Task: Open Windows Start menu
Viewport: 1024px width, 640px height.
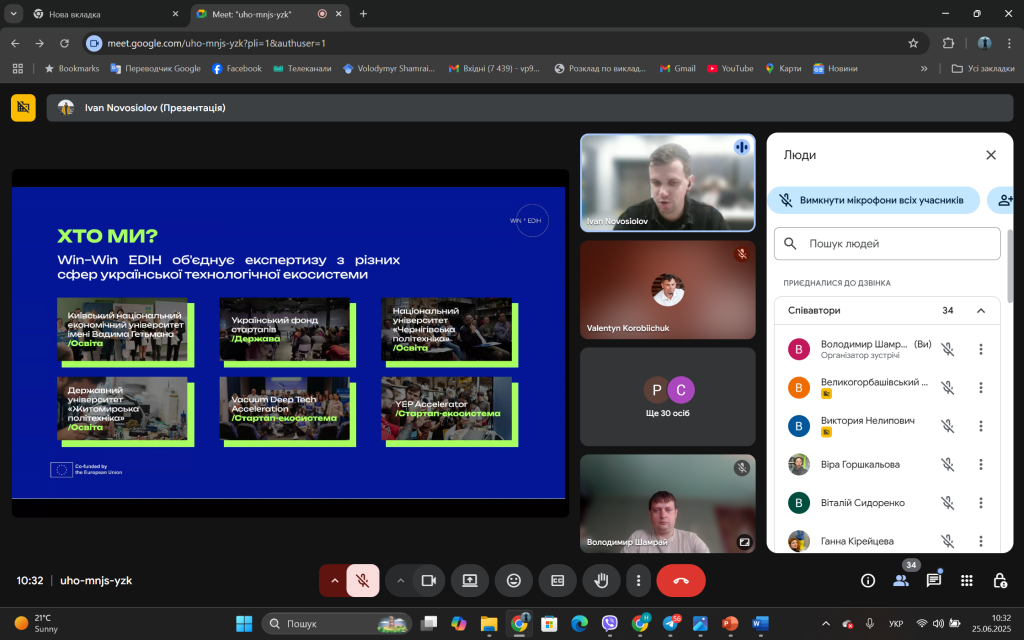Action: click(x=244, y=624)
